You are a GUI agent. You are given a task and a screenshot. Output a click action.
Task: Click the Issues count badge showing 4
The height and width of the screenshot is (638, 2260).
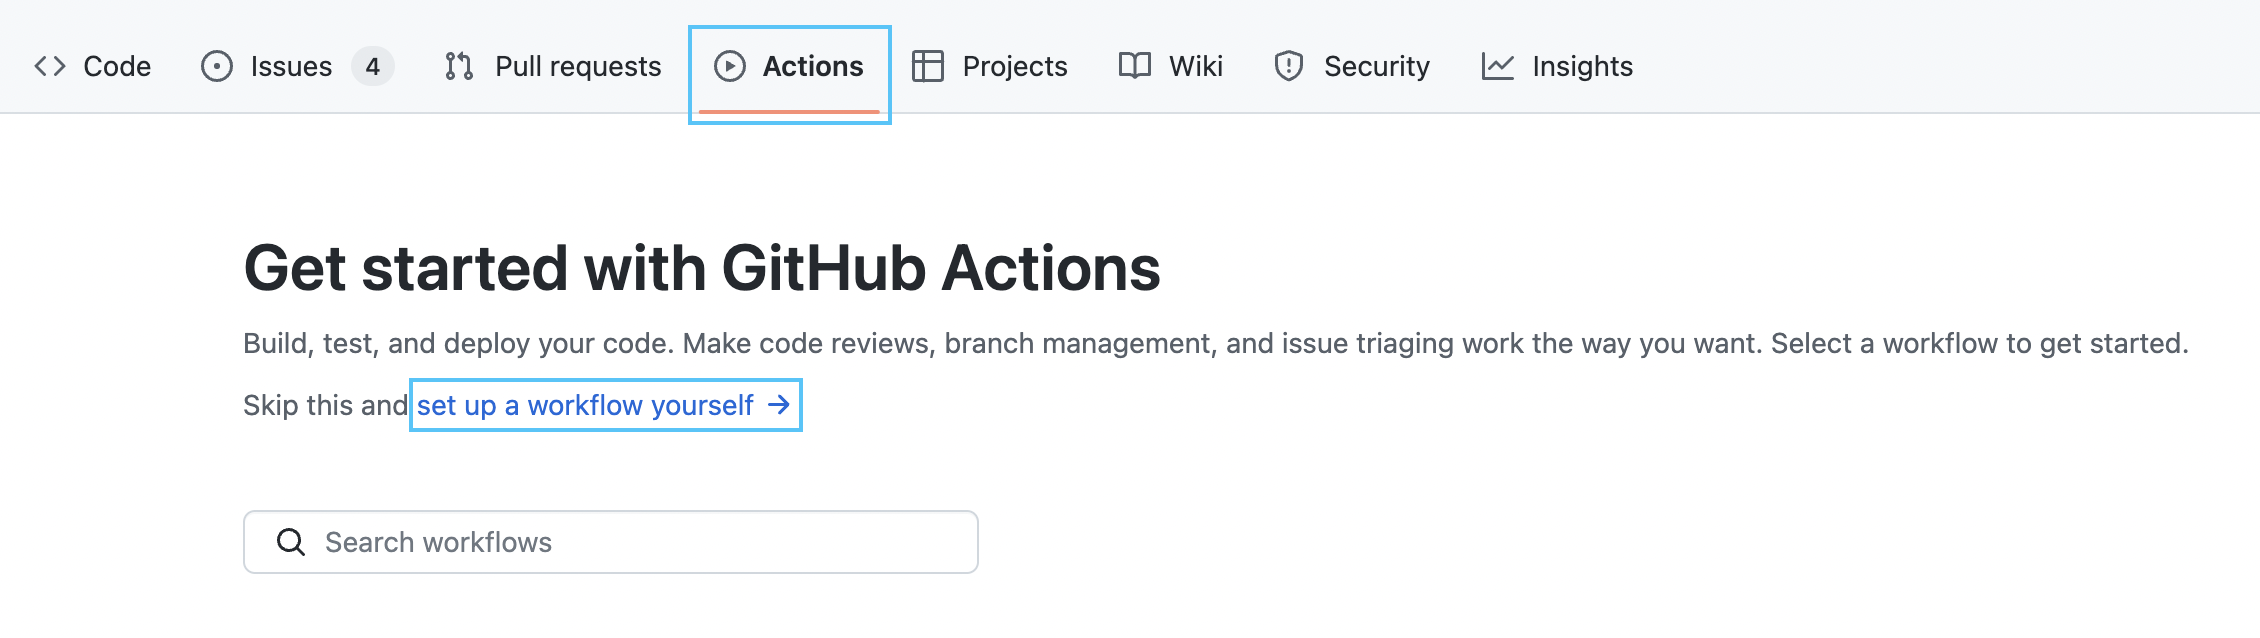point(373,66)
